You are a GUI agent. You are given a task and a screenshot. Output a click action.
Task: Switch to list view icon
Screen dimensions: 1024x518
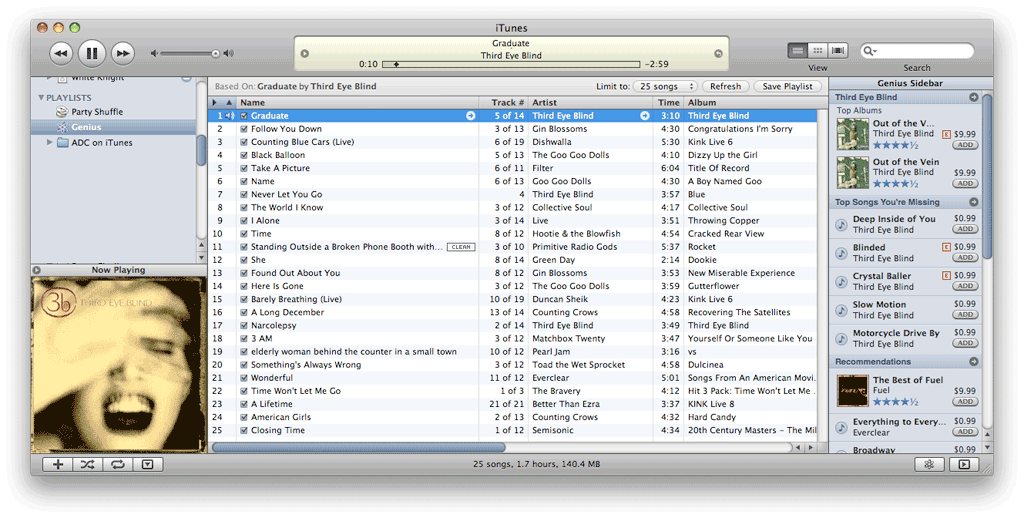pos(797,50)
